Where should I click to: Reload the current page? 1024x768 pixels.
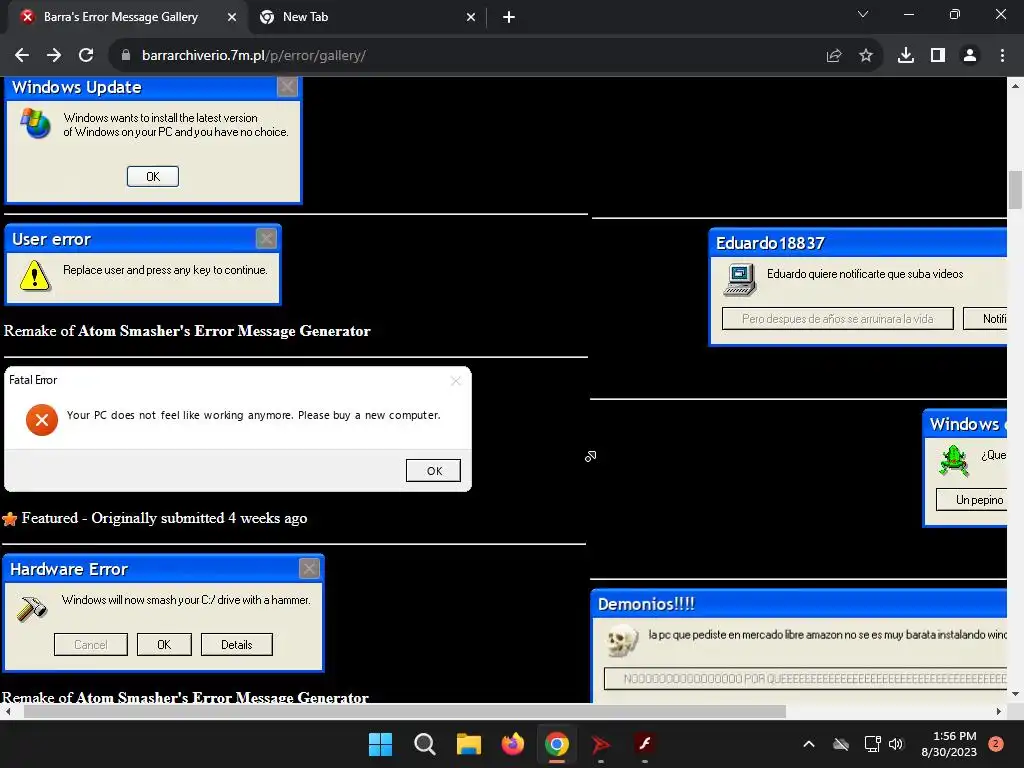coord(86,56)
